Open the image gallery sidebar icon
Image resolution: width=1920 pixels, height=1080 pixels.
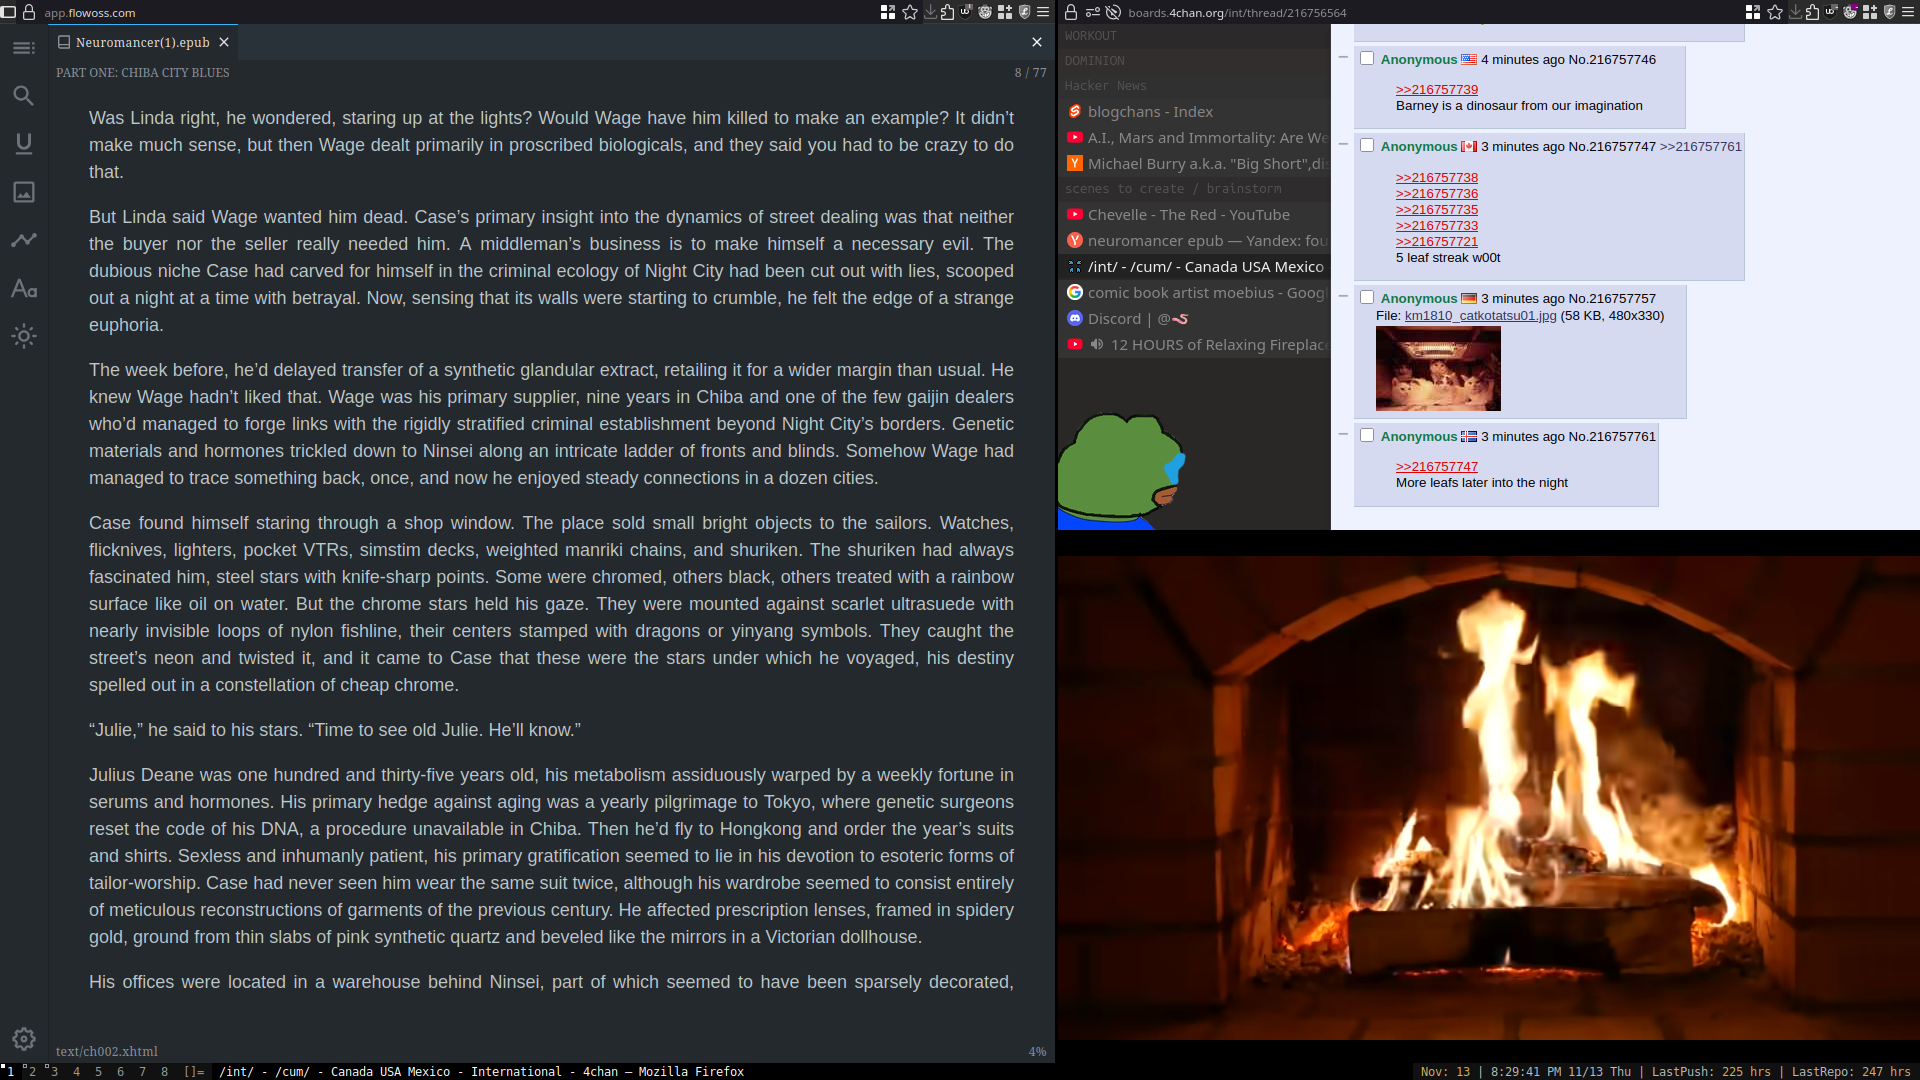click(24, 192)
